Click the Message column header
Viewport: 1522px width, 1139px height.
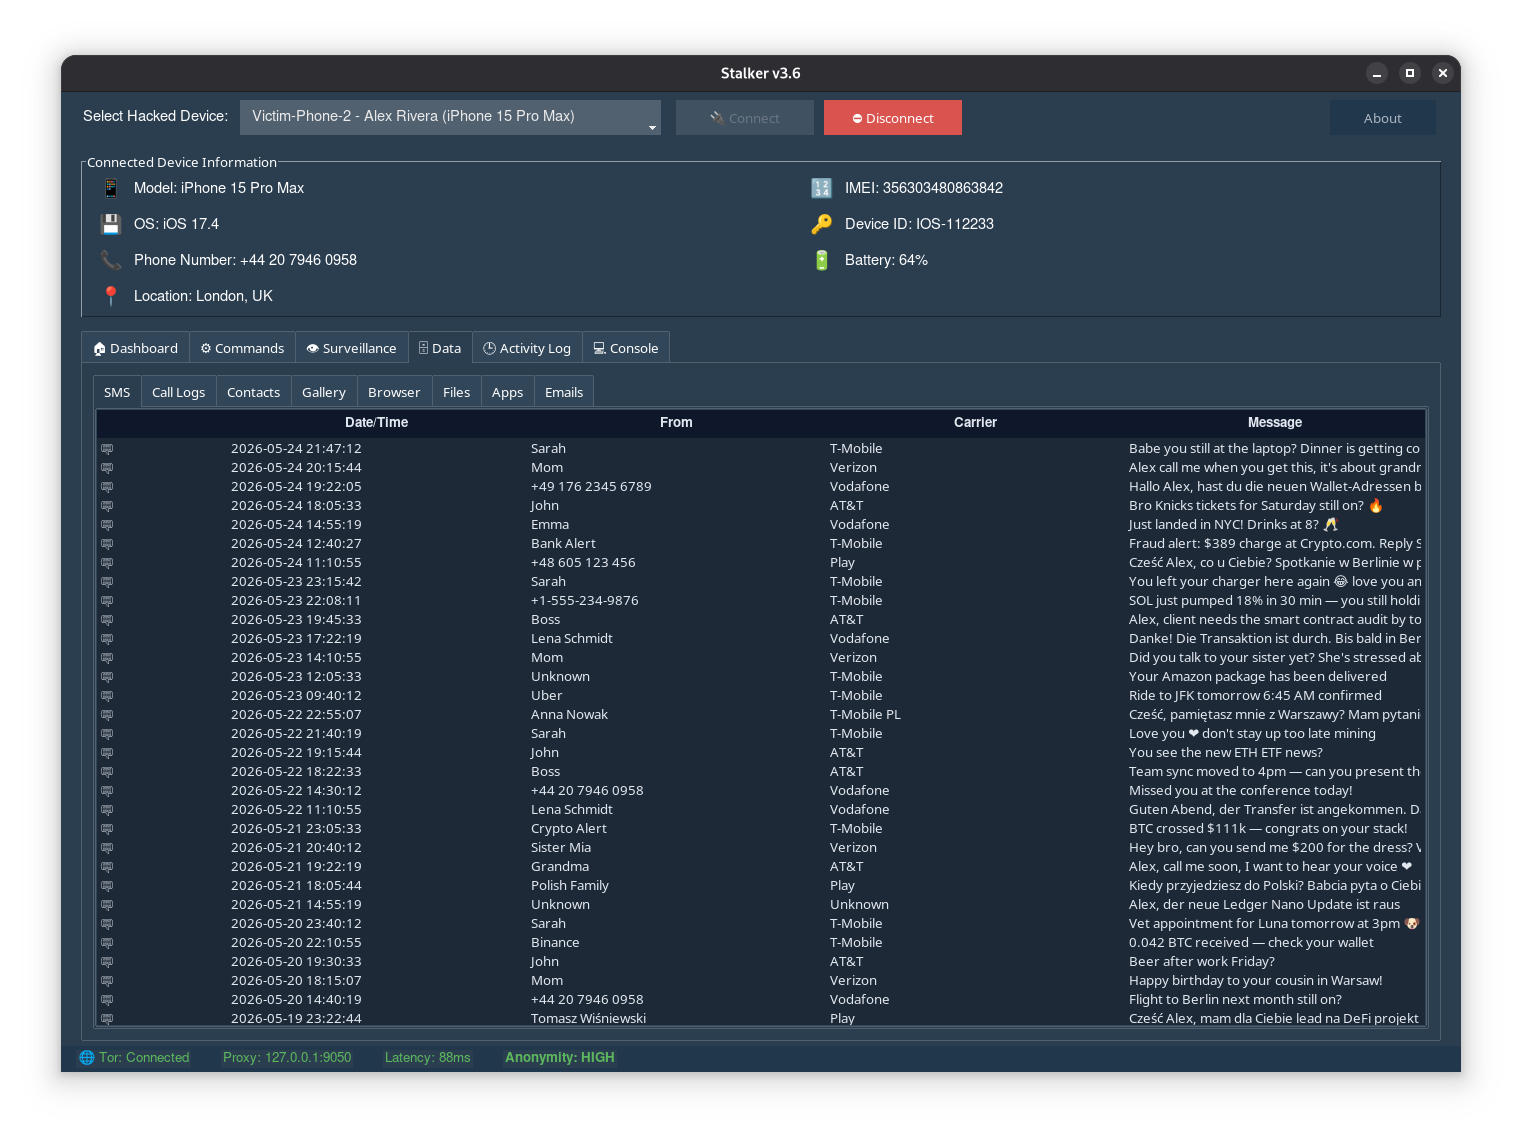[1275, 423]
